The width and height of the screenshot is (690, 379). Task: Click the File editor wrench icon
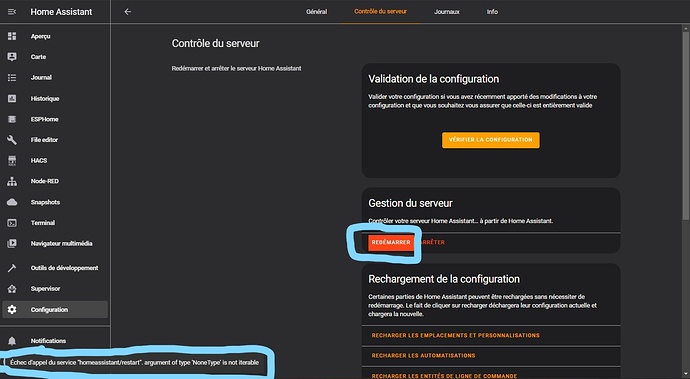click(12, 140)
